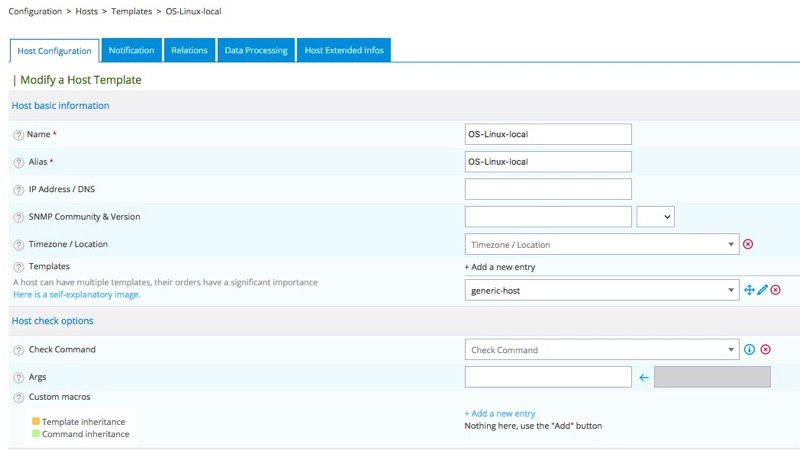Click the IP Address / DNS input field
The height and width of the screenshot is (450, 800).
(x=548, y=189)
